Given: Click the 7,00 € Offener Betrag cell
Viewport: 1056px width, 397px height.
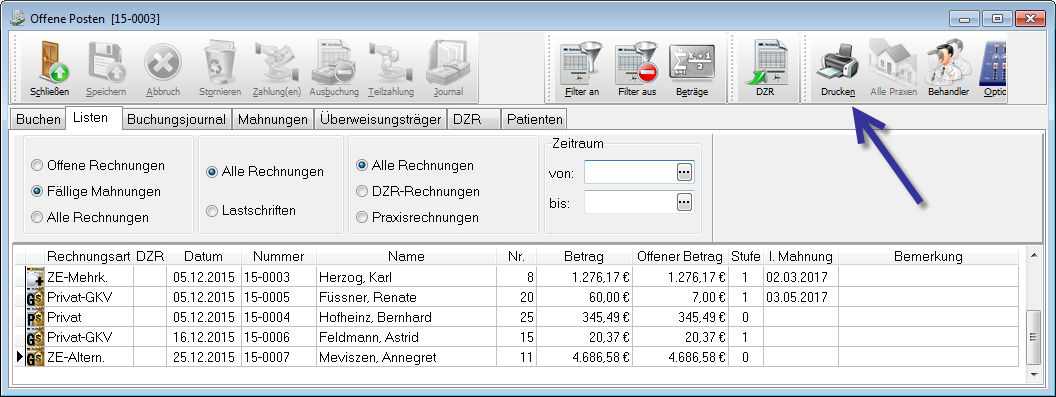Looking at the screenshot, I should [680, 297].
